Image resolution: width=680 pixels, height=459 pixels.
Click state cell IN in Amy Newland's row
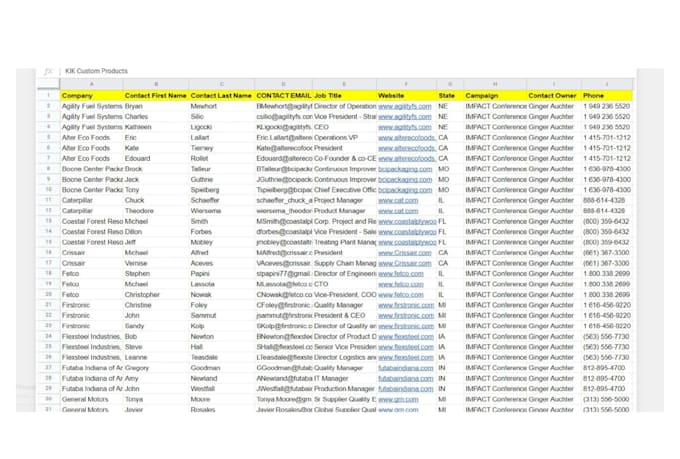[450, 378]
